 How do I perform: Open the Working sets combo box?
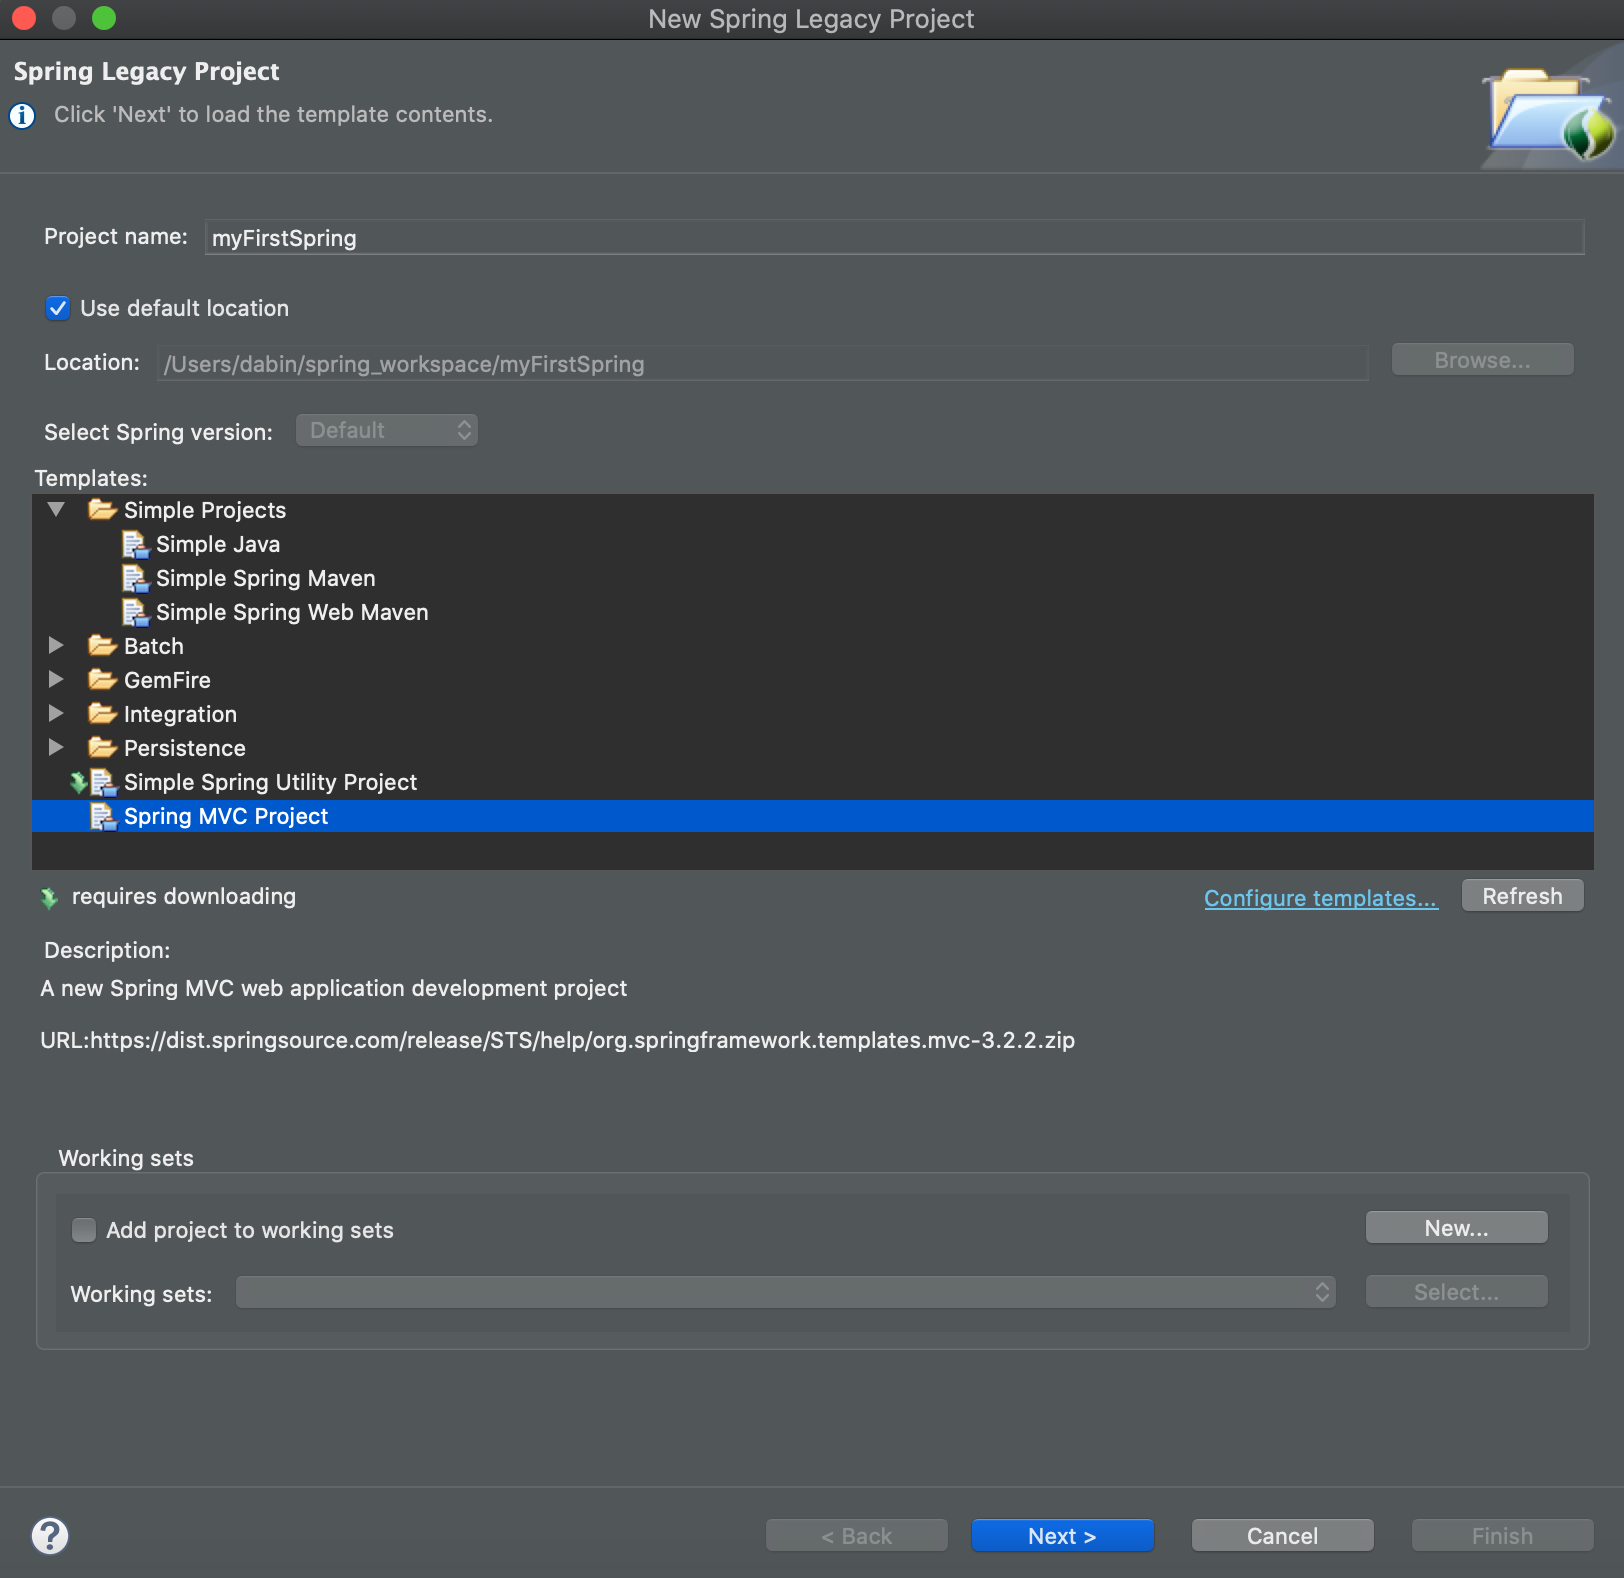[786, 1292]
